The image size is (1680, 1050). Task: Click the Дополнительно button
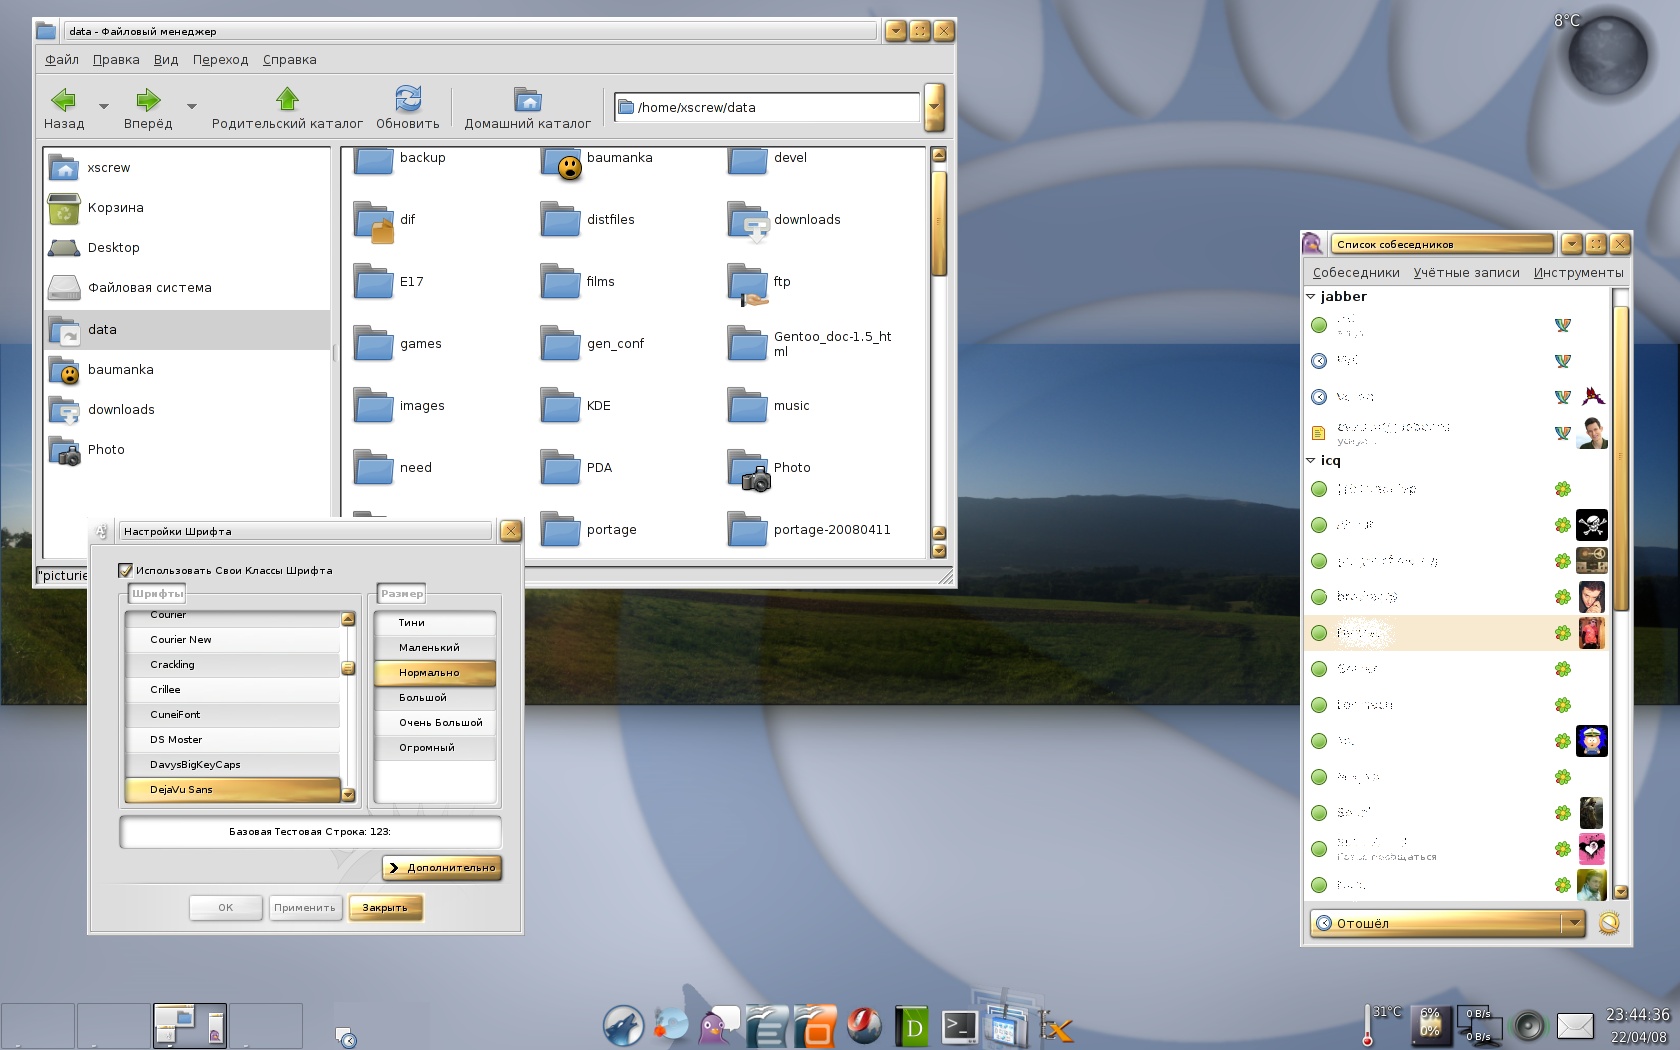coord(442,868)
